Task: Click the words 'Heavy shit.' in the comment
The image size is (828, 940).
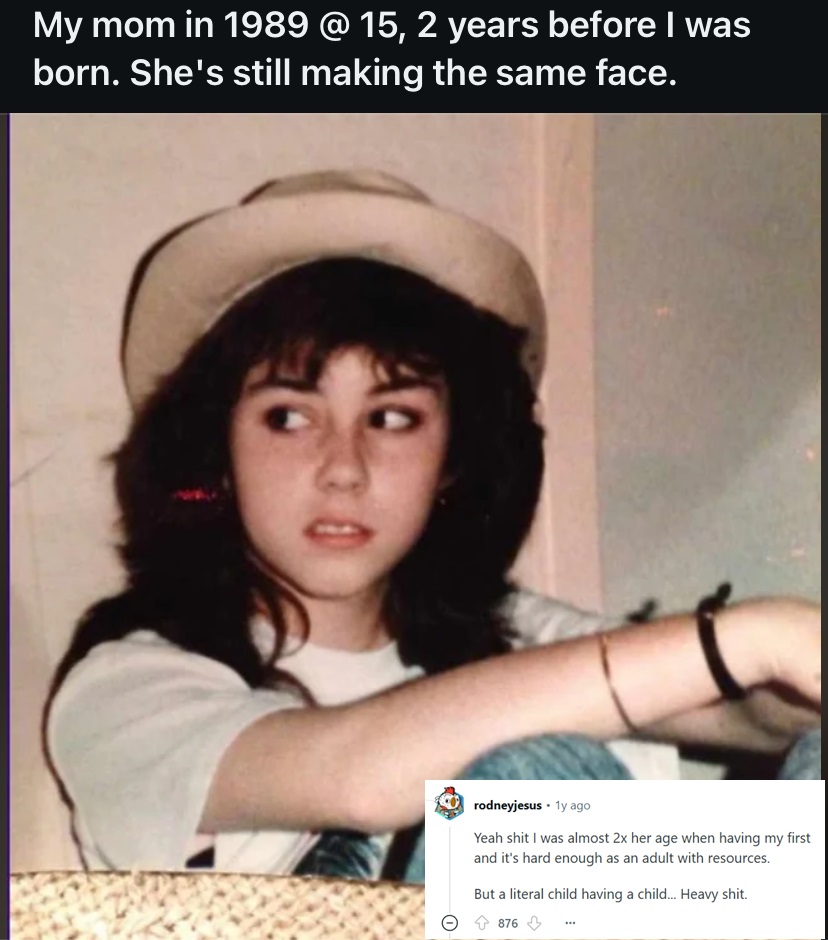Action: click(x=714, y=894)
